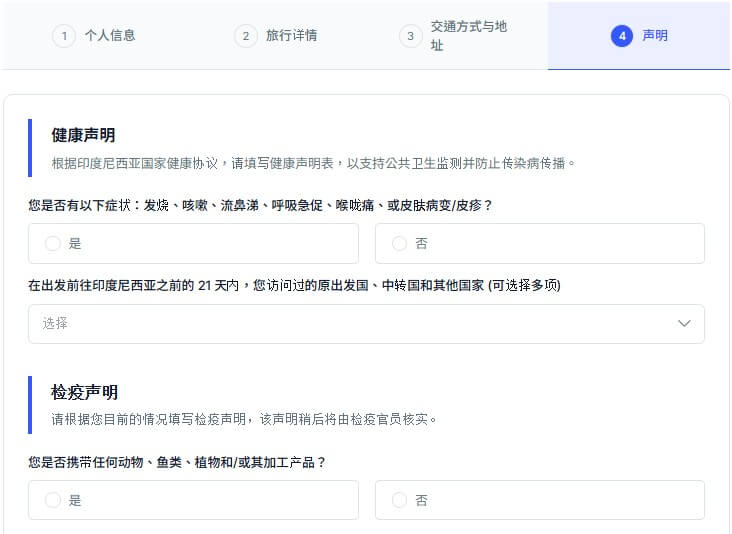Screen dimensions: 732x534
Task: Select 是 for the symptoms question
Action: pos(53,243)
